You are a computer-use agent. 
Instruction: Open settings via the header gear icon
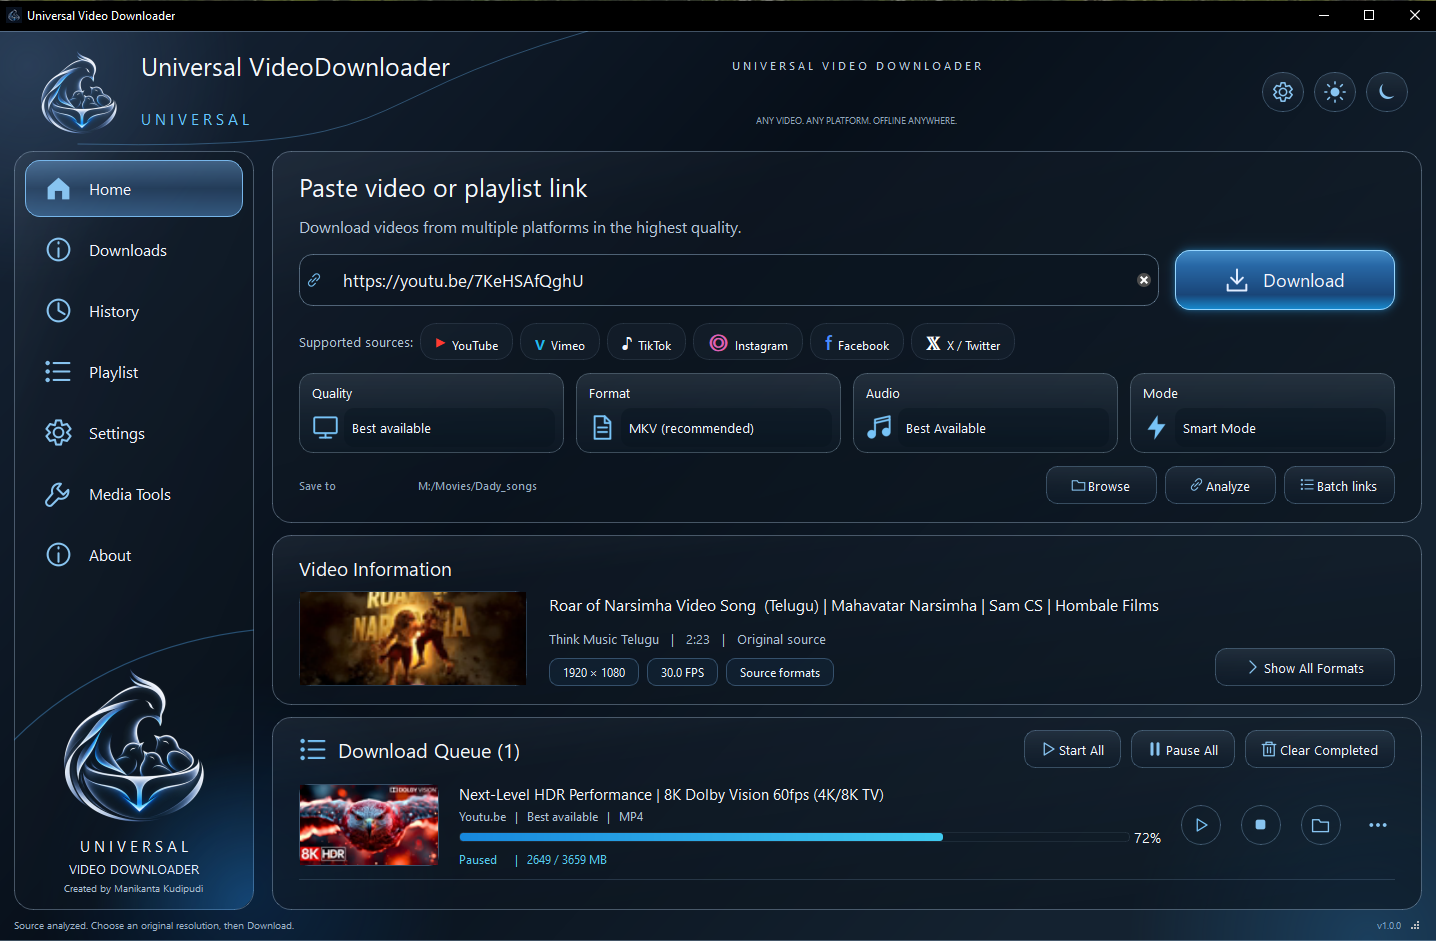point(1283,92)
